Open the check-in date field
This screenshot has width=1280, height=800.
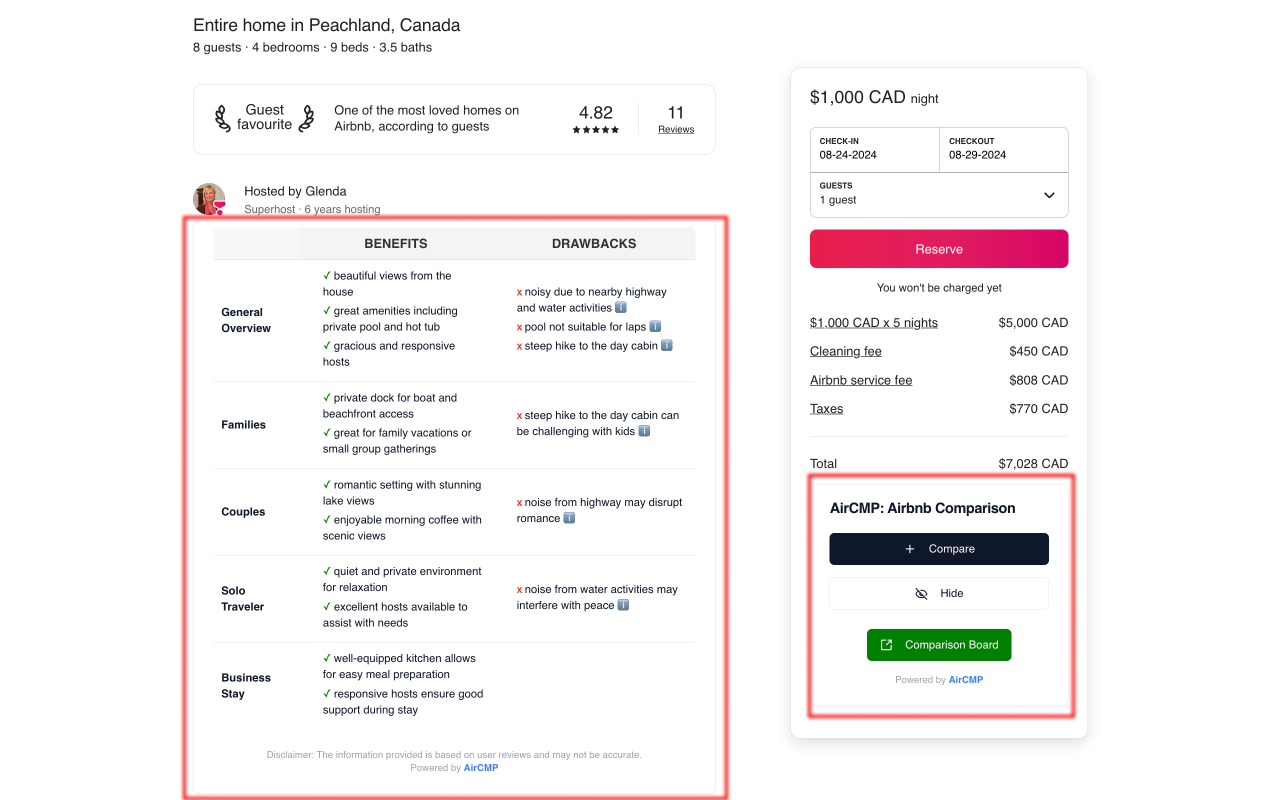(x=874, y=150)
